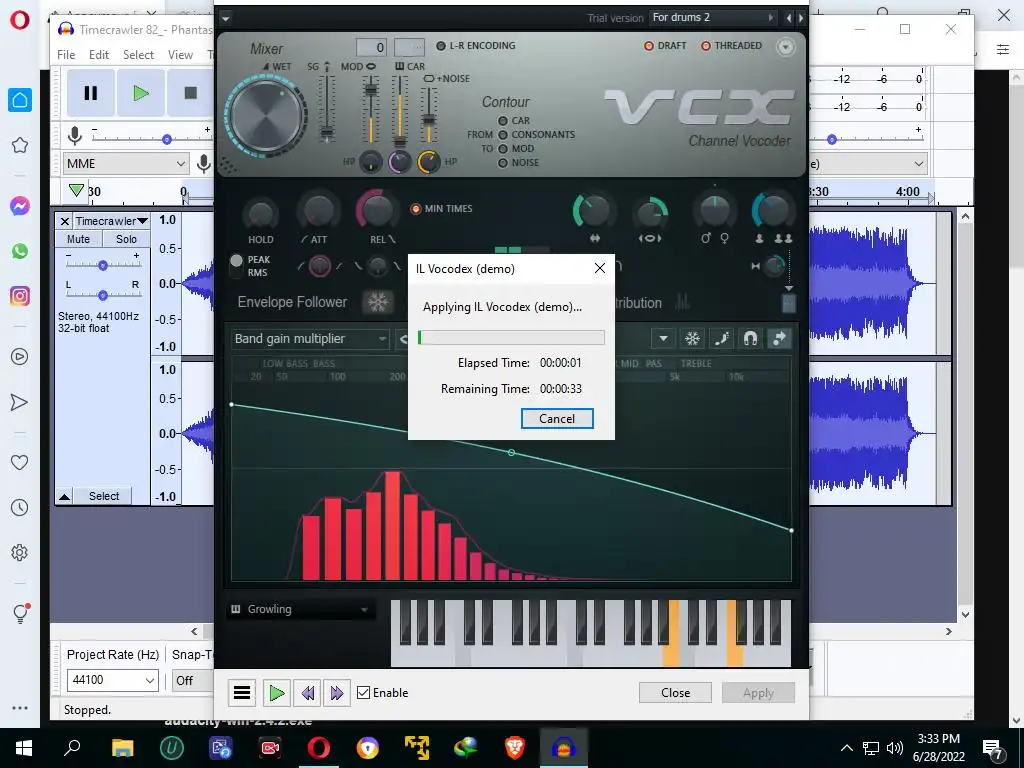
Task: Select the MOD contour radio option
Action: pos(503,149)
